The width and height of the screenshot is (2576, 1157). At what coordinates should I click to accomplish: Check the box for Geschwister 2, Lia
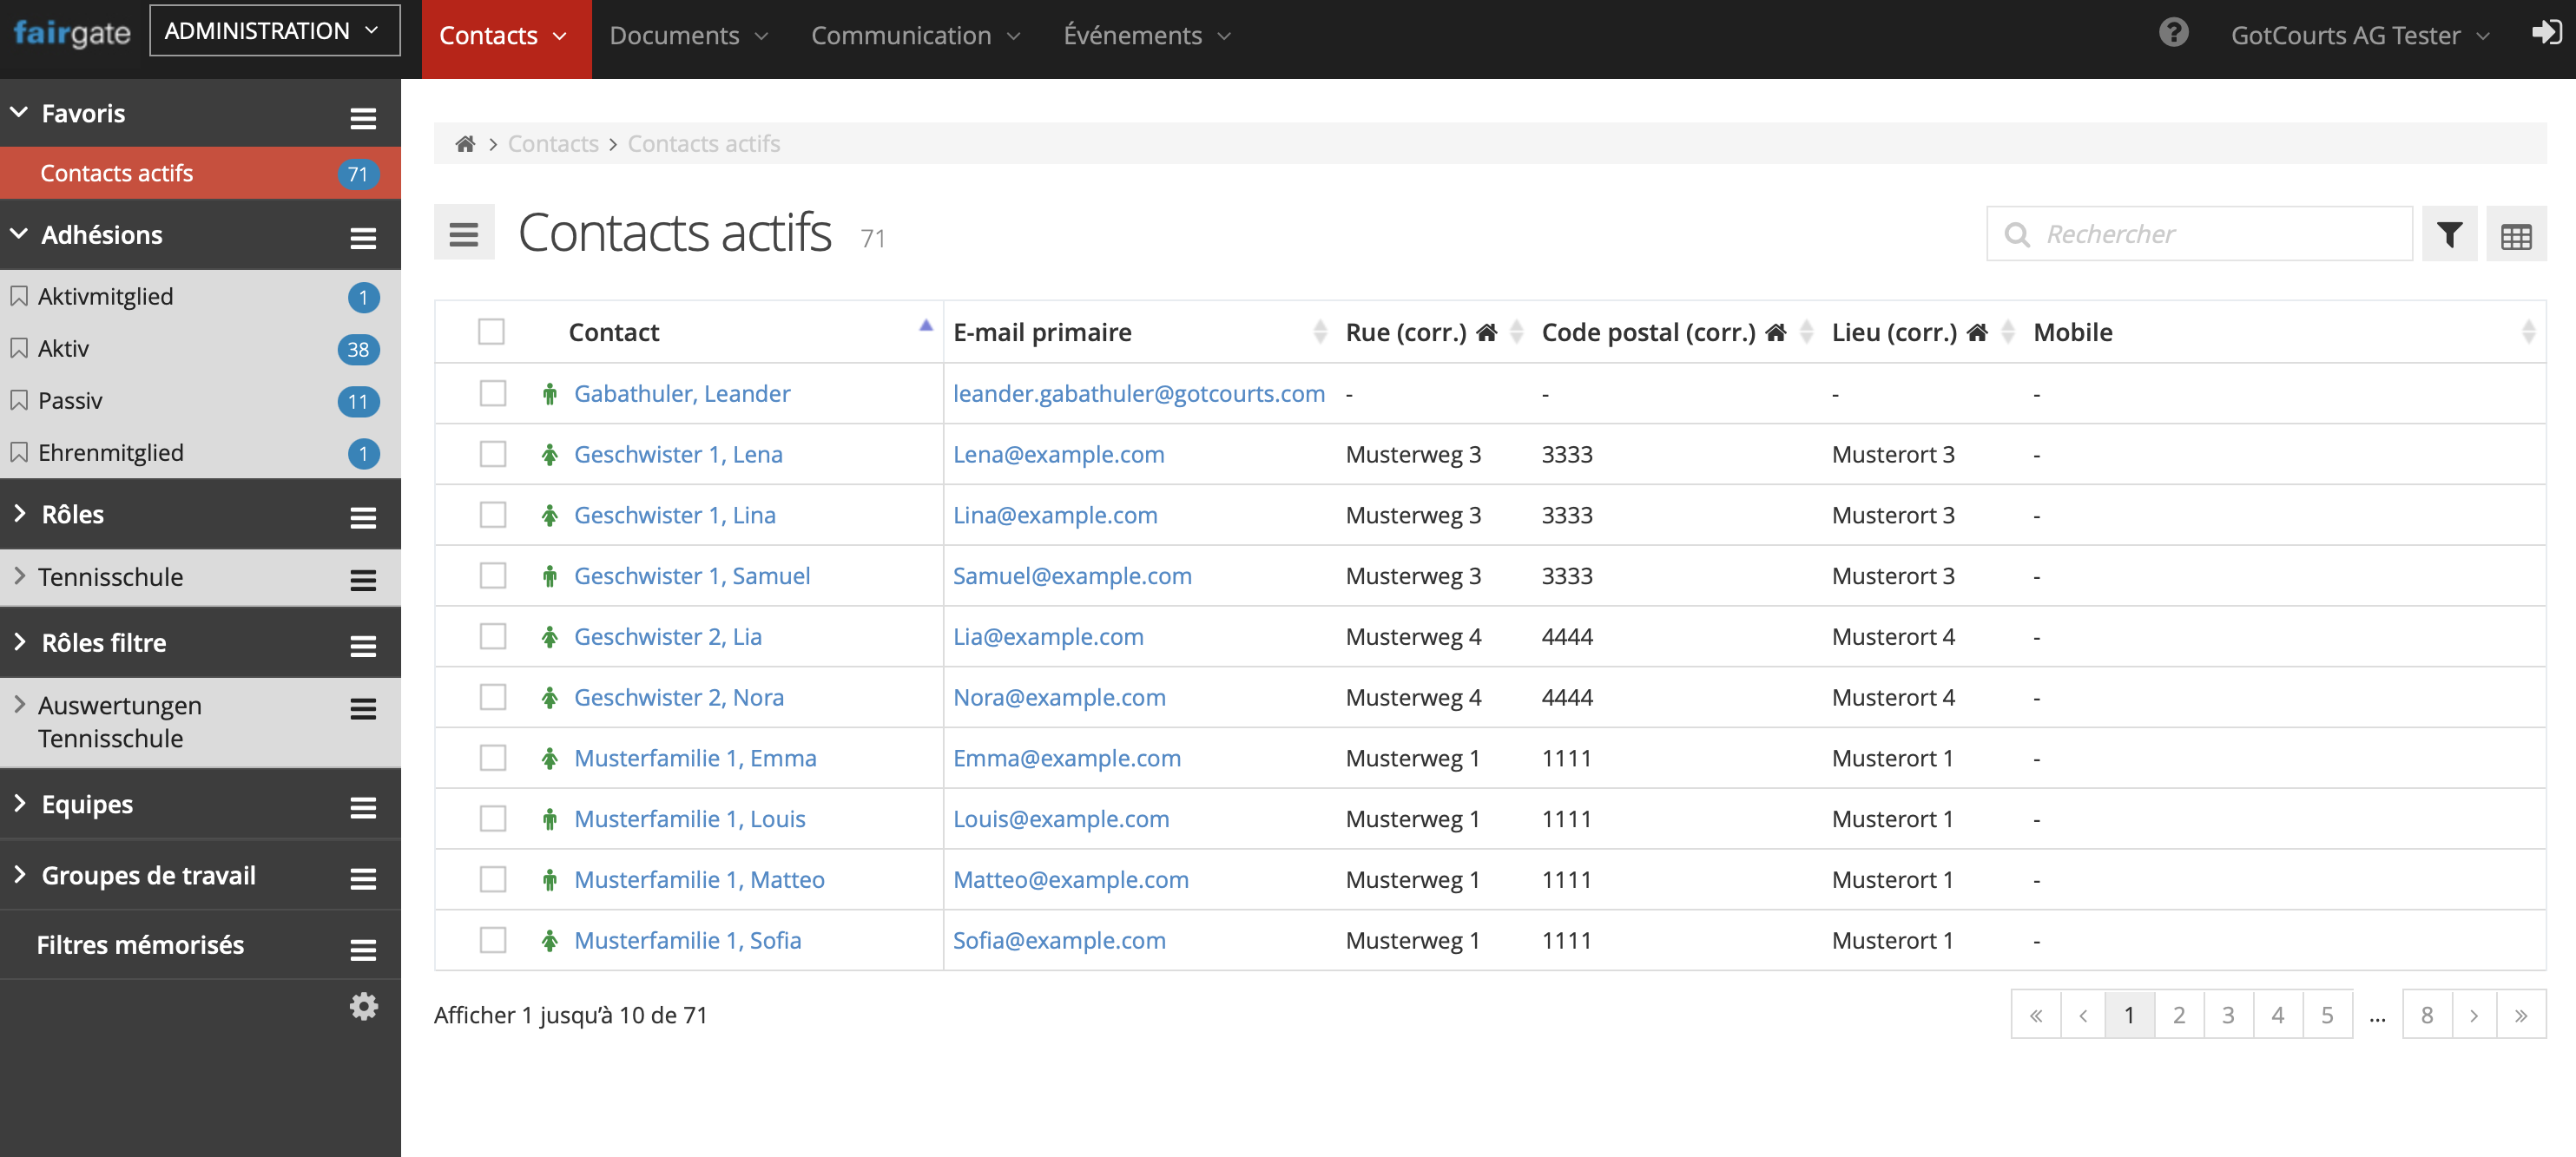click(x=492, y=636)
